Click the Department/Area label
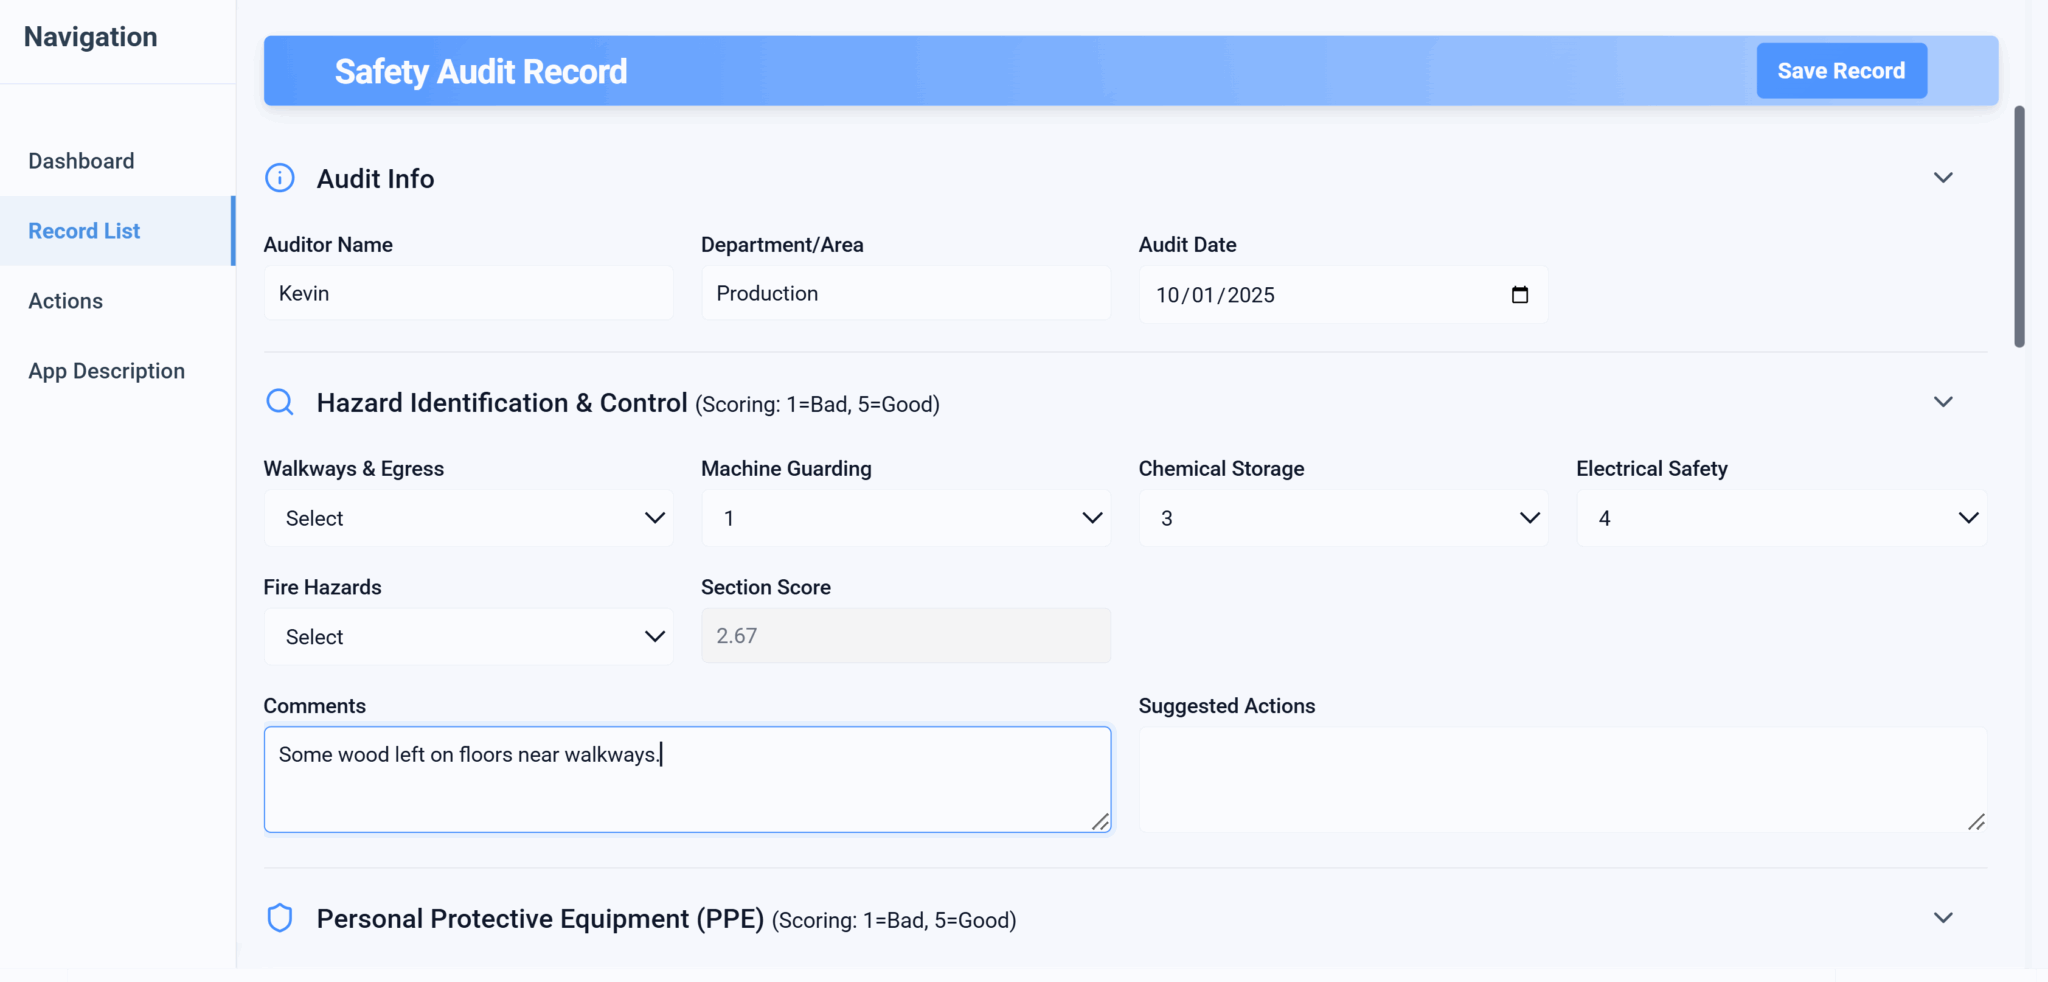Viewport: 2048px width, 982px height. click(x=782, y=244)
